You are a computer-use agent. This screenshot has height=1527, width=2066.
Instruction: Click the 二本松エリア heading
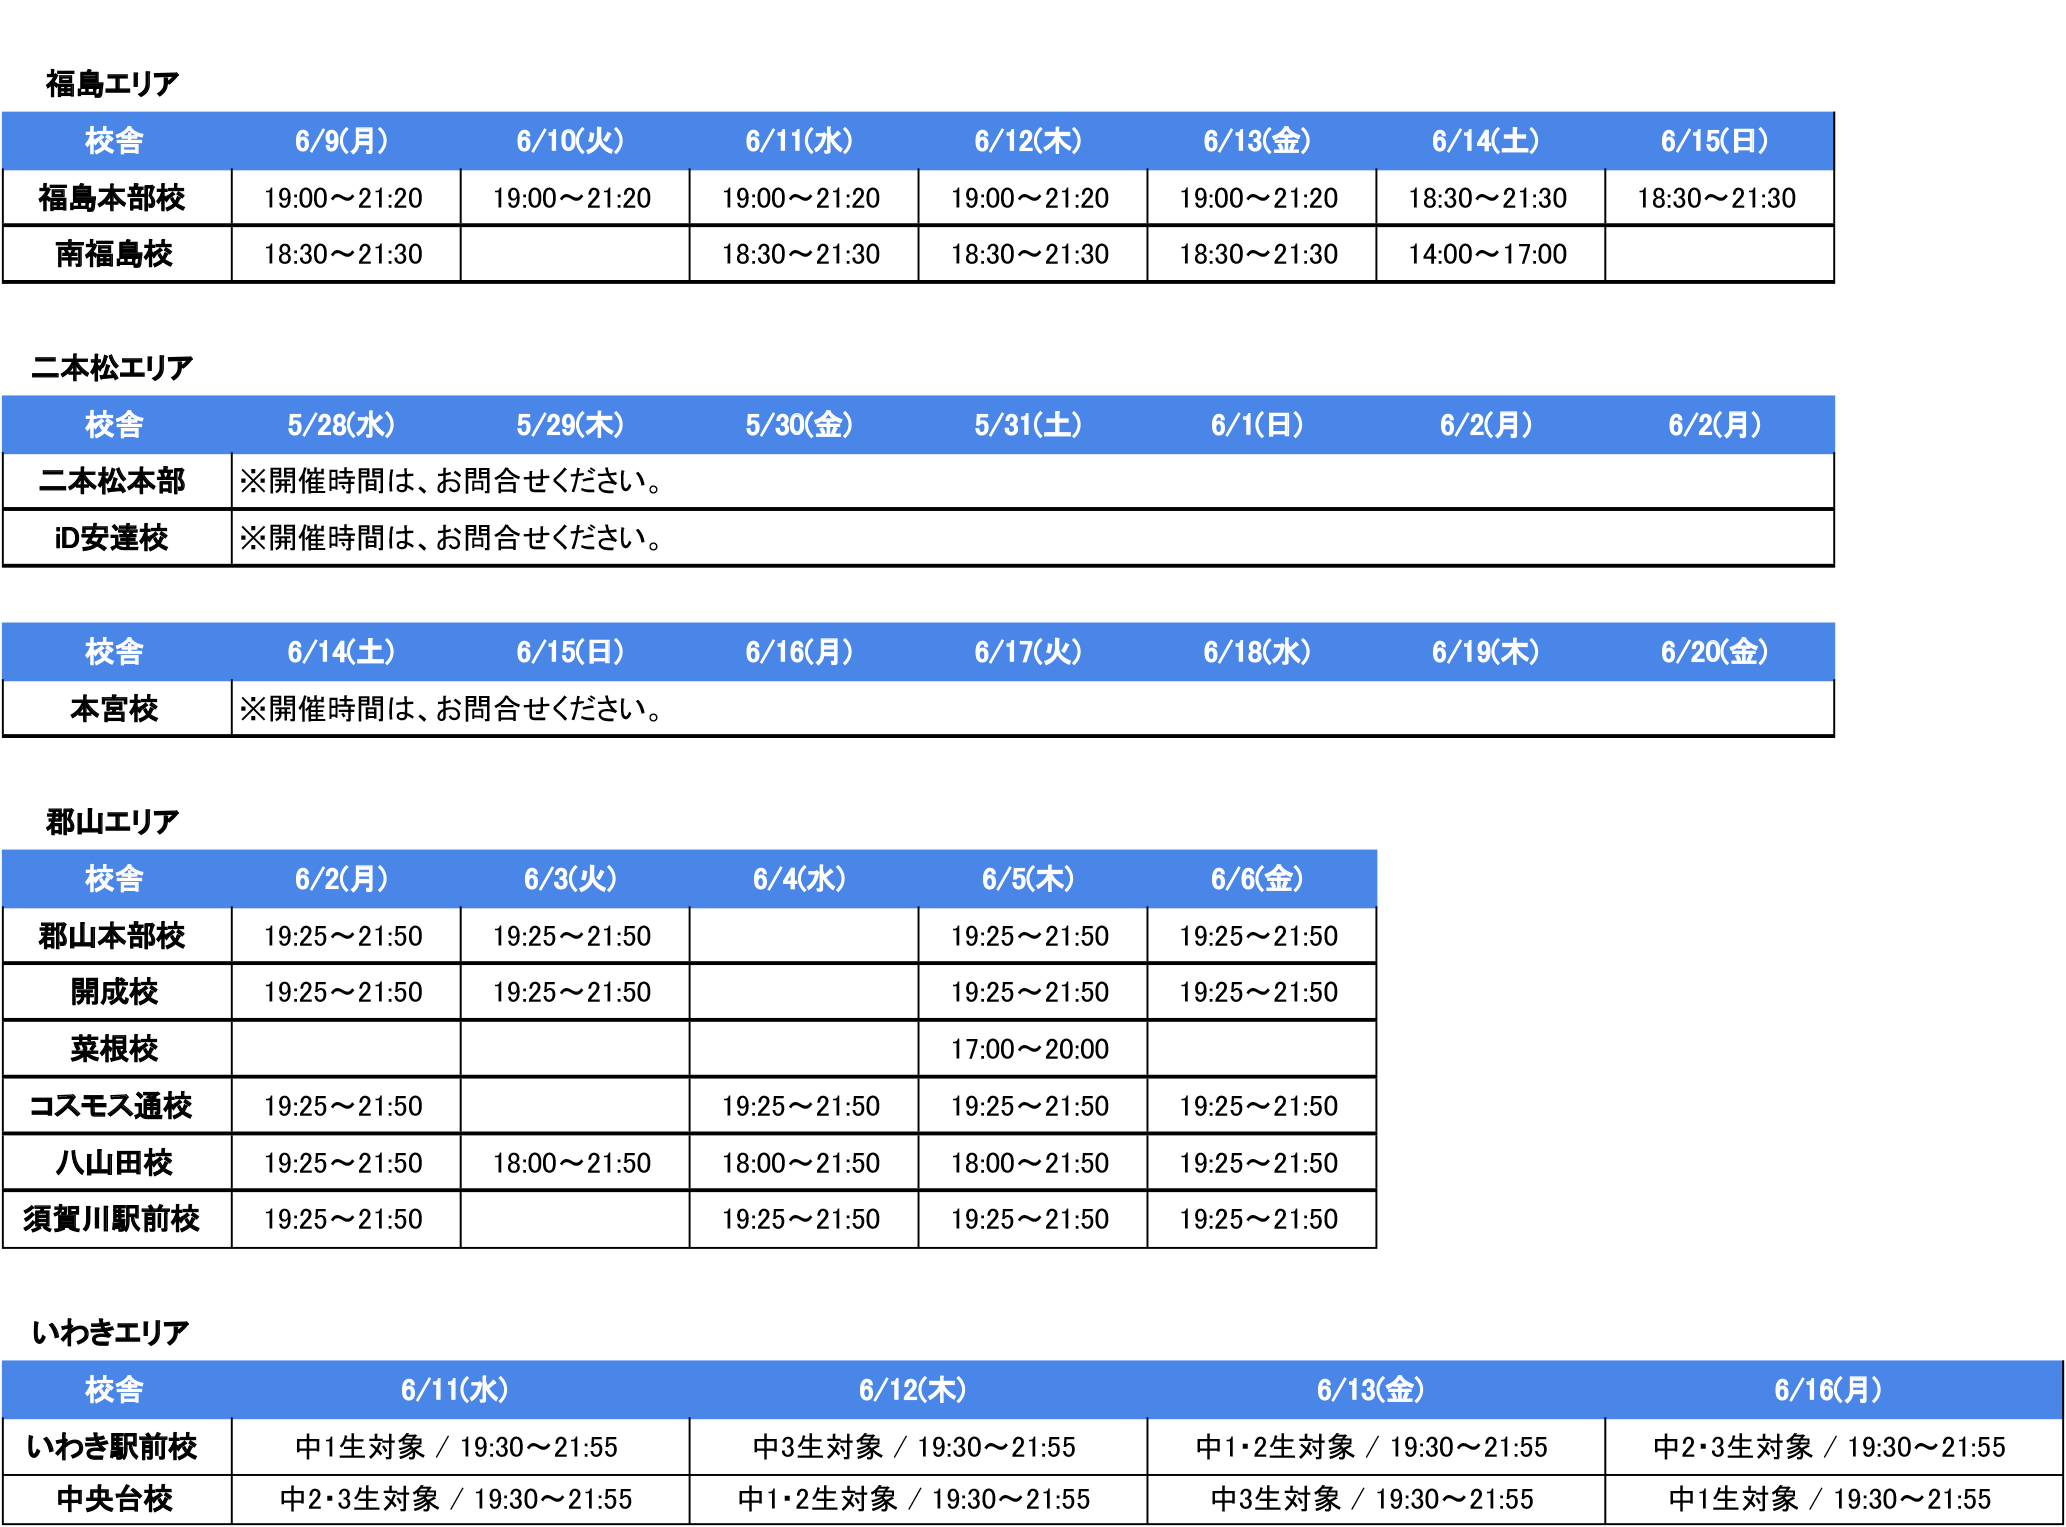[112, 368]
